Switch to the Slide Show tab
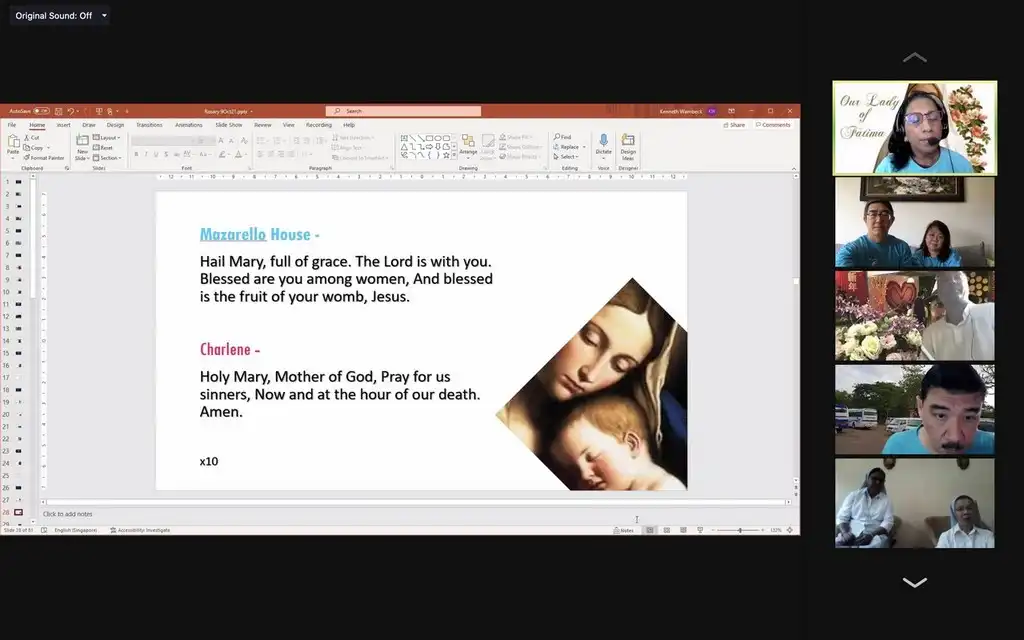The image size is (1024, 640). pyautogui.click(x=229, y=125)
